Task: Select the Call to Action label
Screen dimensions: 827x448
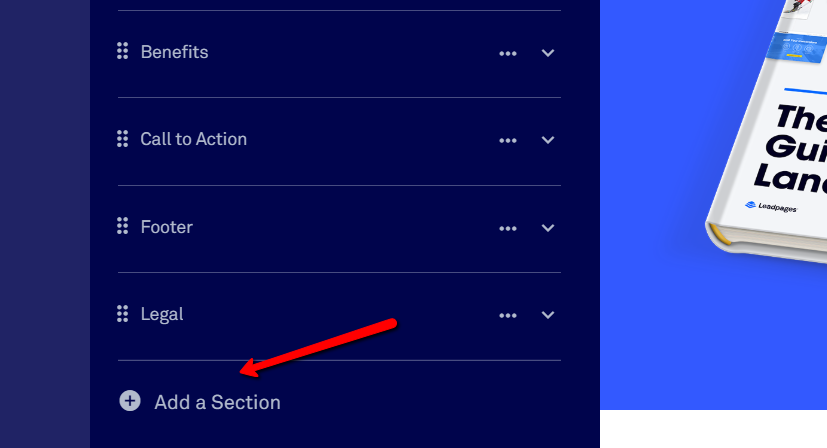Action: click(x=193, y=139)
